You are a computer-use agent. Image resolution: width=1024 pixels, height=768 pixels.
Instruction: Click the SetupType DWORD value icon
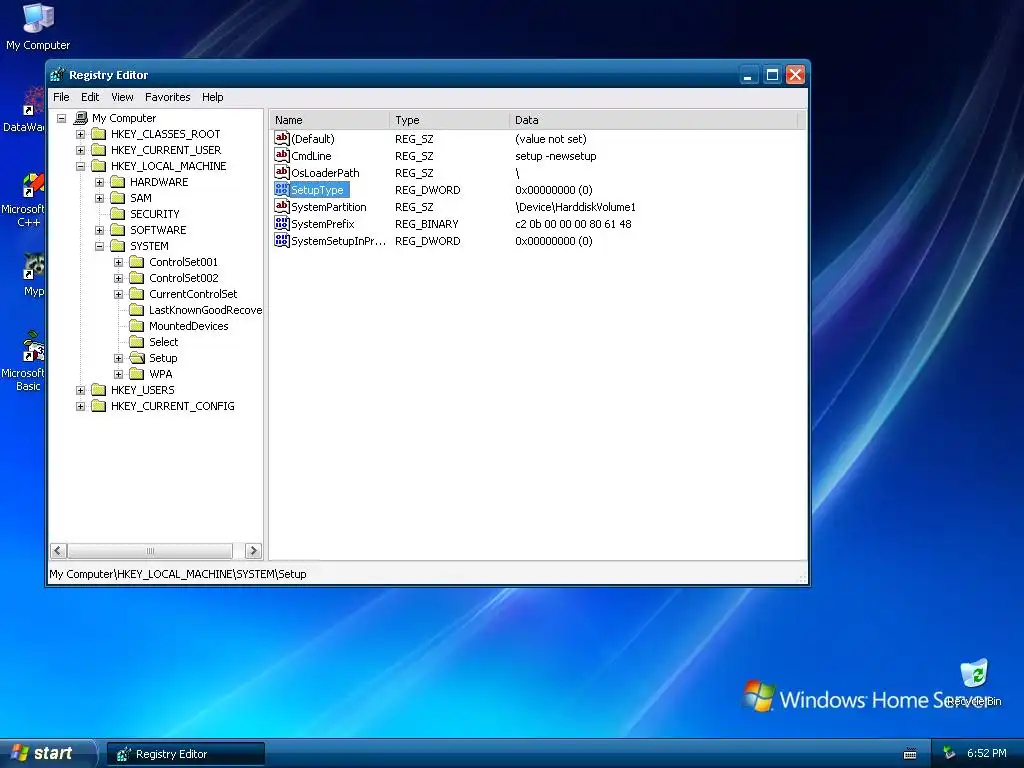click(281, 189)
